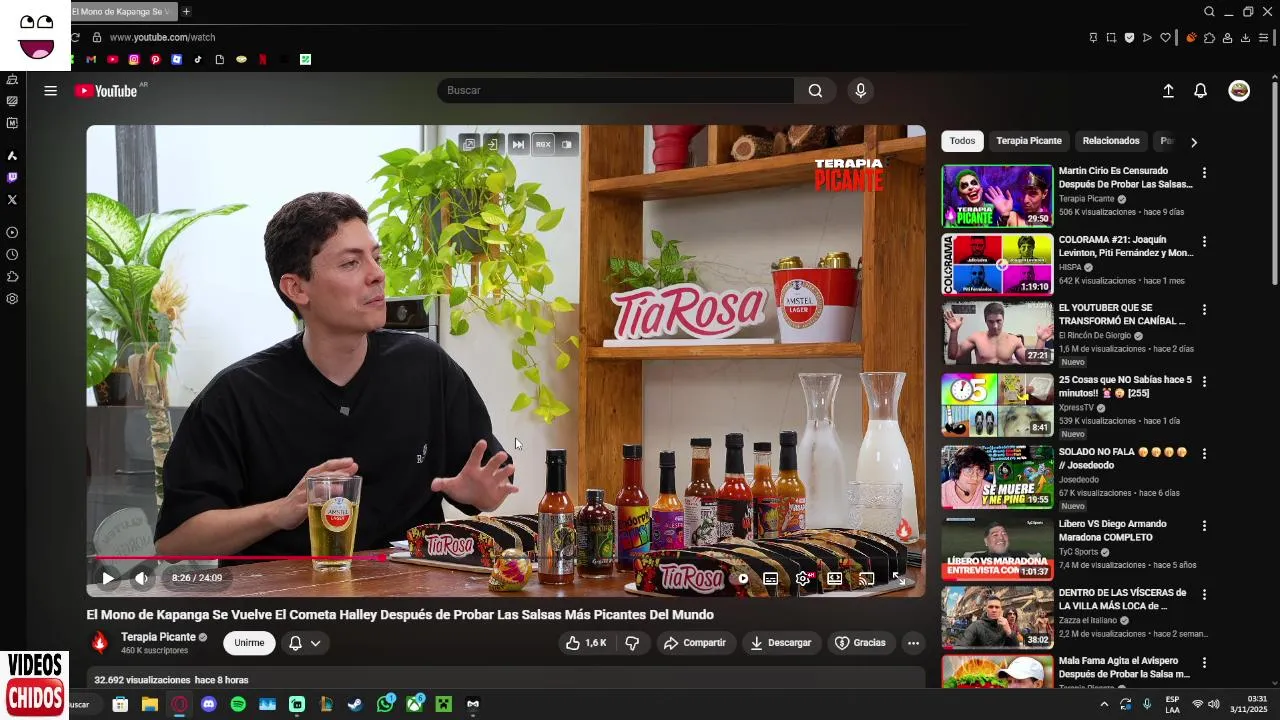Expand the notification bell dropdown for channel
The height and width of the screenshot is (720, 1280).
[305, 643]
